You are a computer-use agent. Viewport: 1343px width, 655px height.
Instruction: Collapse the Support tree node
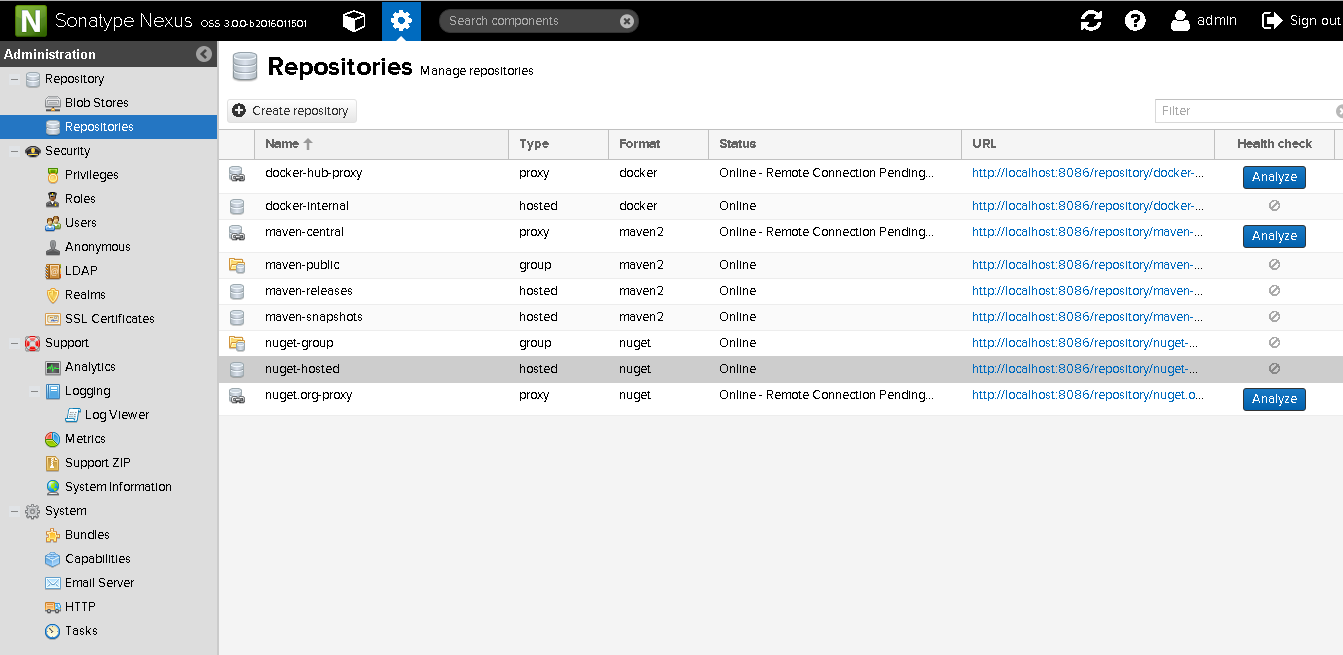tap(14, 343)
